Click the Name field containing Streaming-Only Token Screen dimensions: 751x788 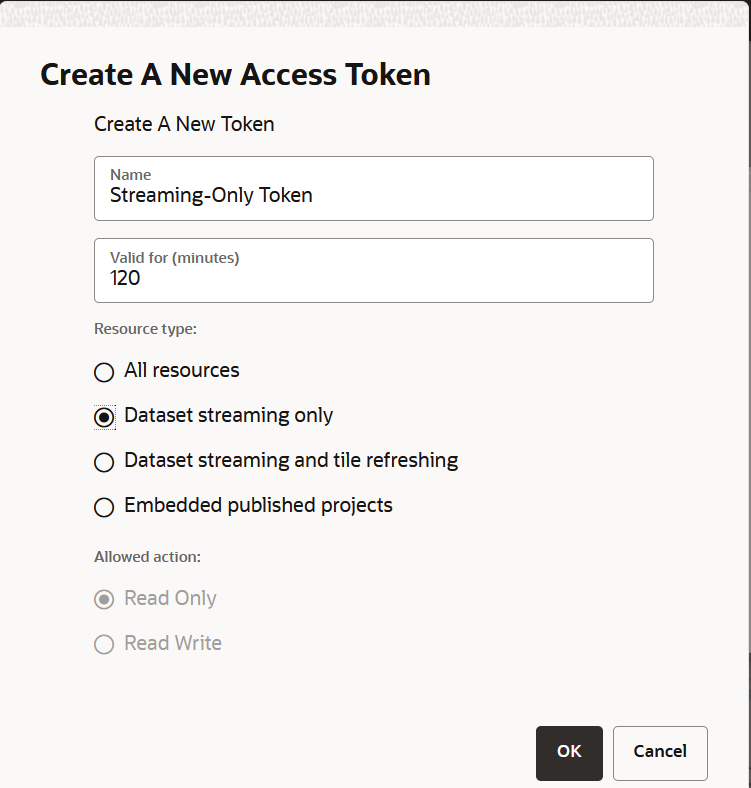[x=373, y=195]
